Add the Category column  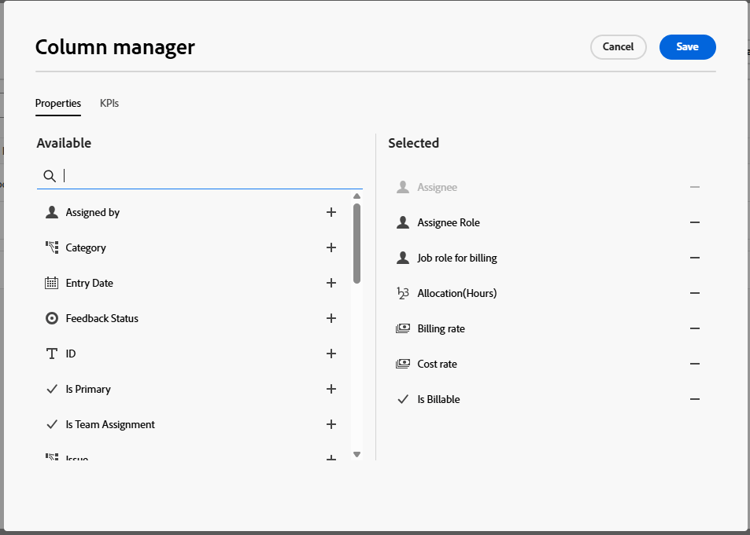pos(331,248)
